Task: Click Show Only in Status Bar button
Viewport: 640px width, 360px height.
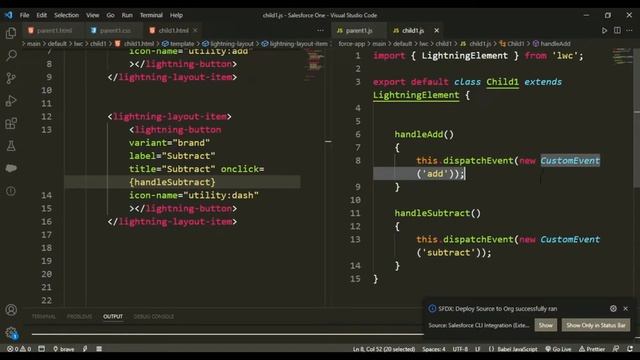Action: tap(596, 325)
